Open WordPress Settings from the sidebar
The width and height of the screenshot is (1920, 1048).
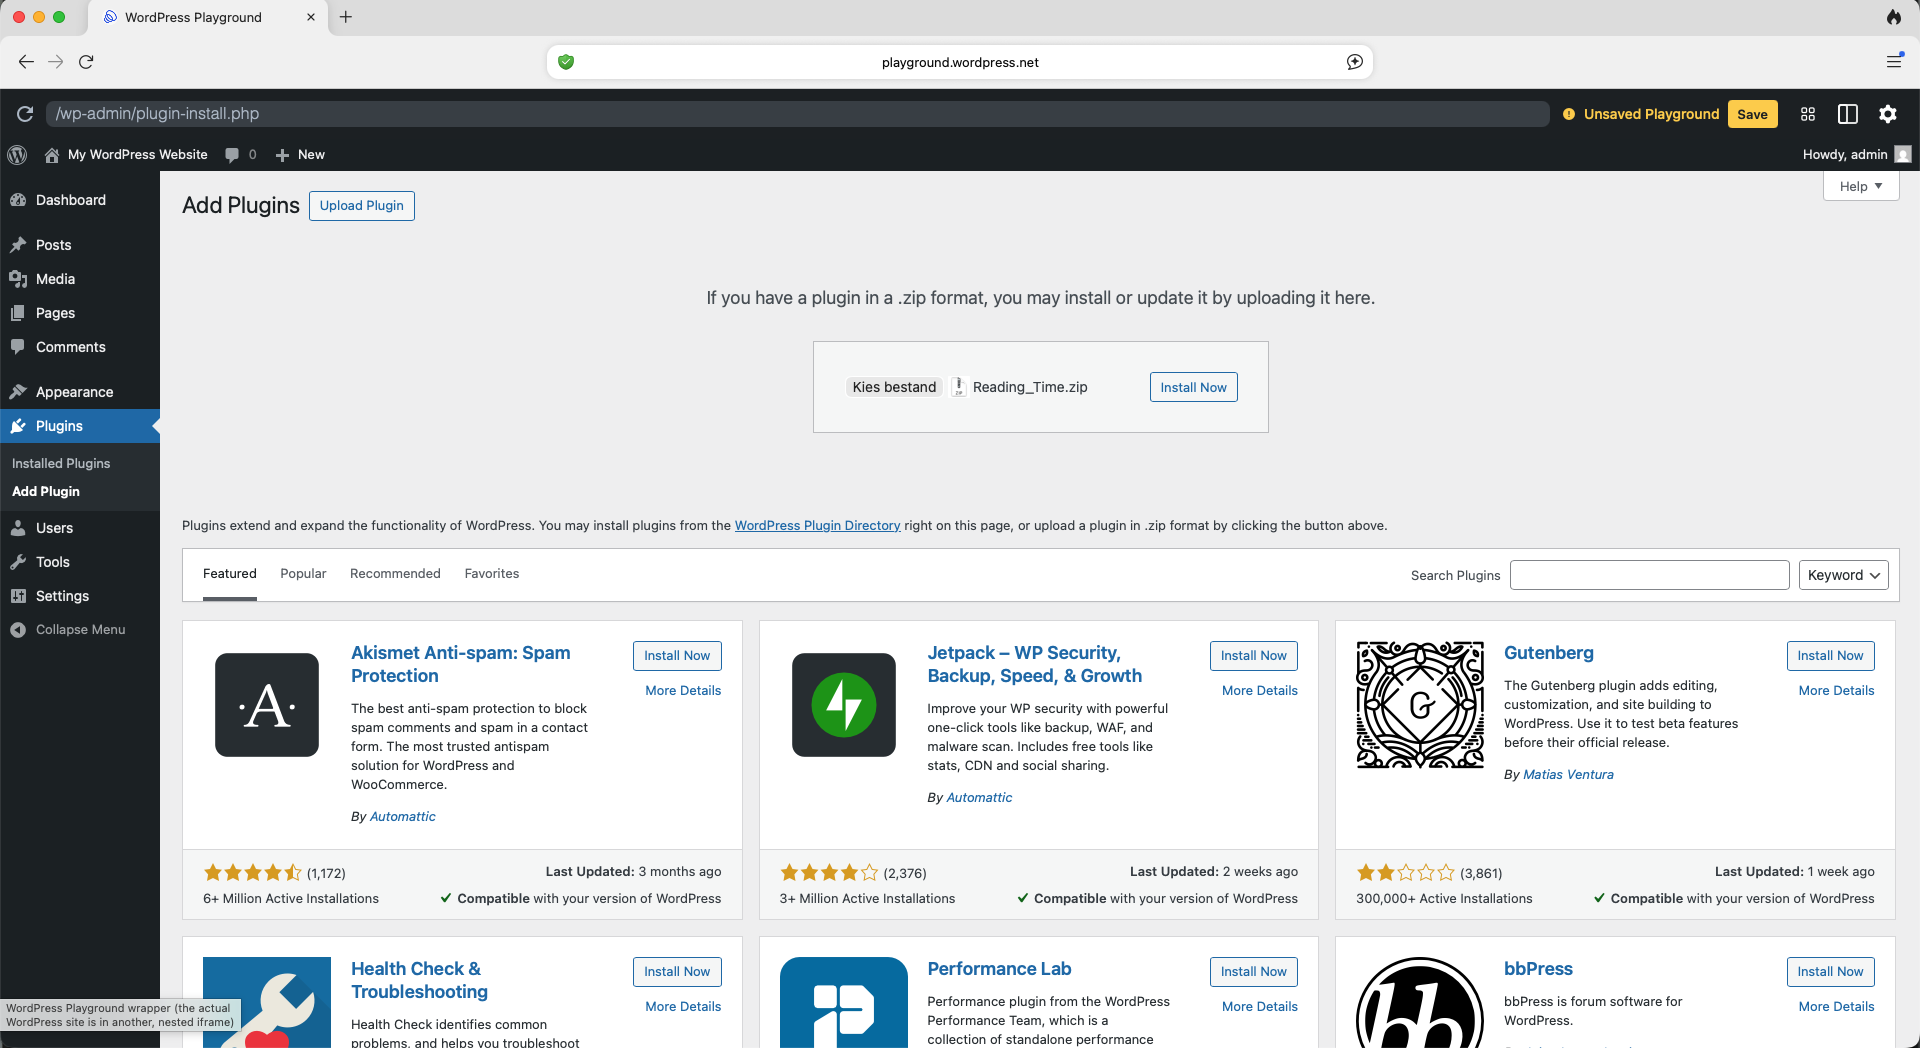[x=62, y=596]
